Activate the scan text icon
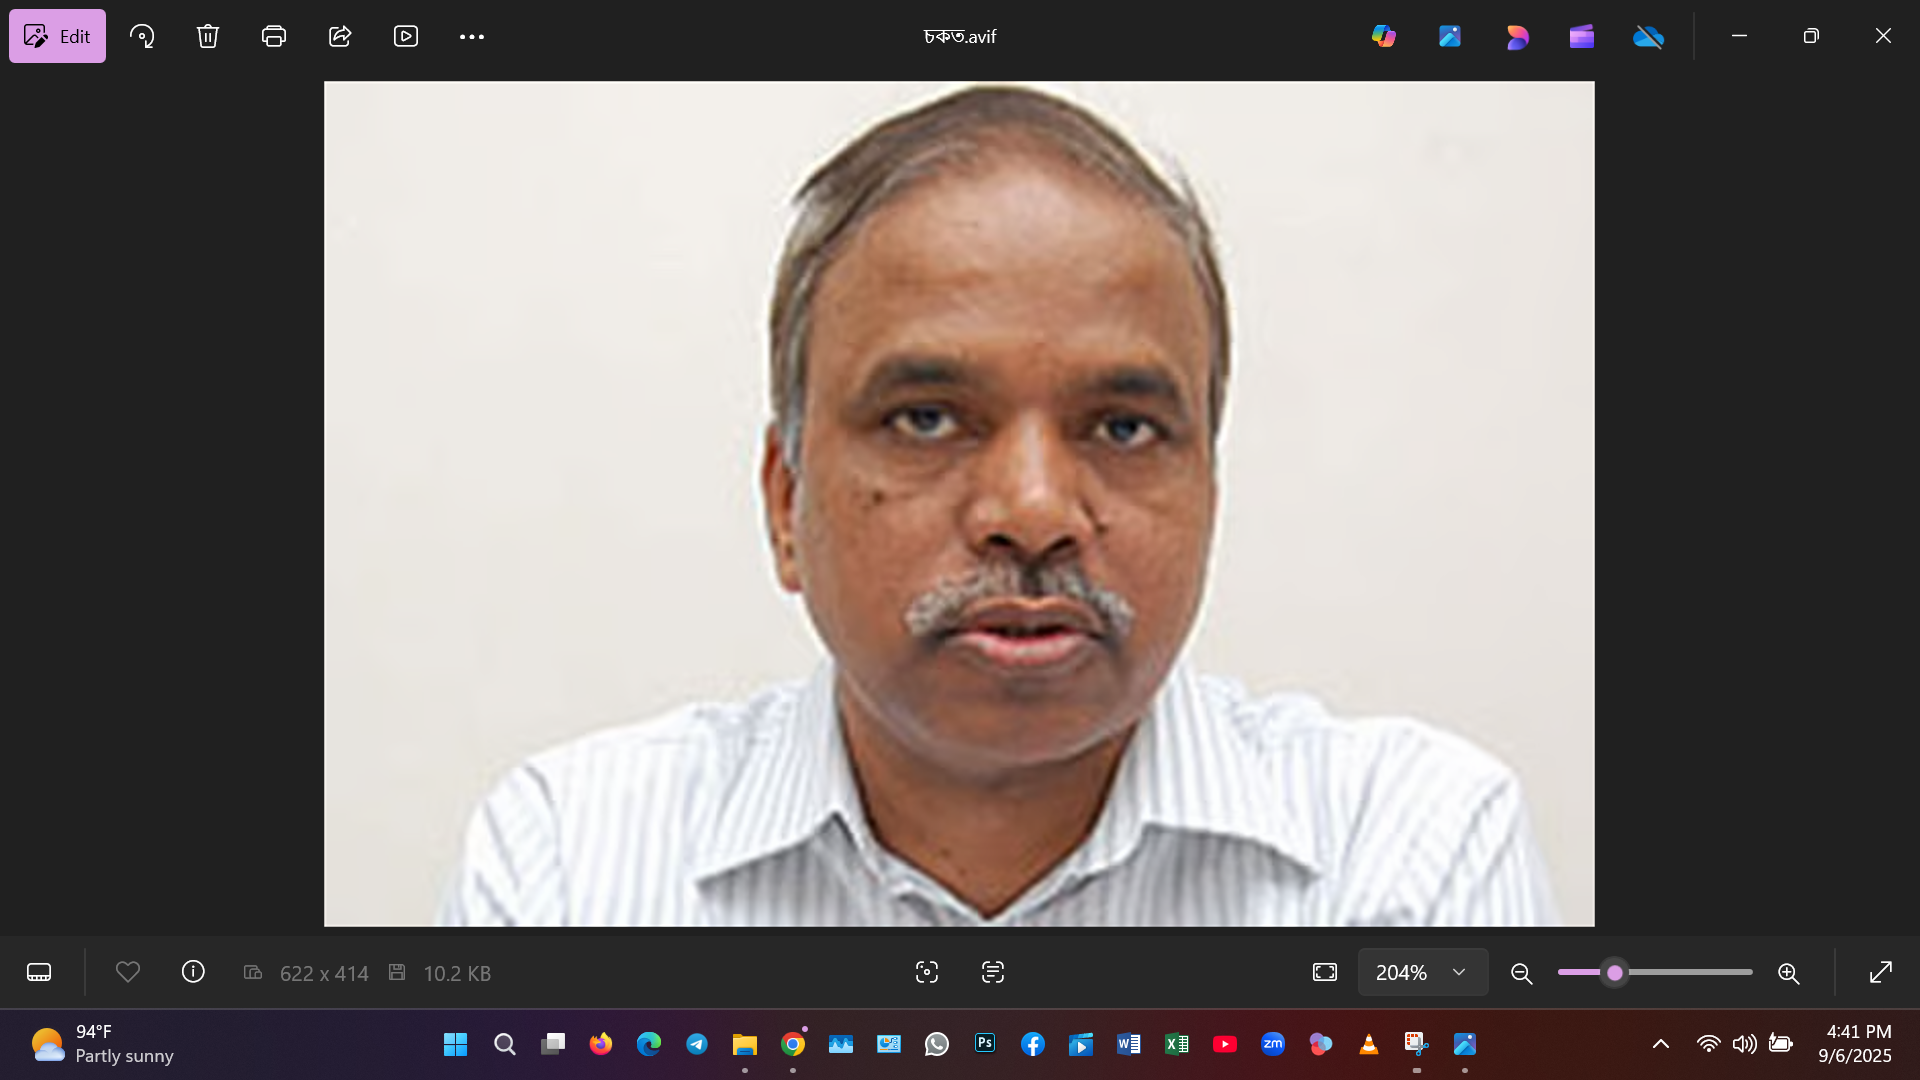 [993, 972]
